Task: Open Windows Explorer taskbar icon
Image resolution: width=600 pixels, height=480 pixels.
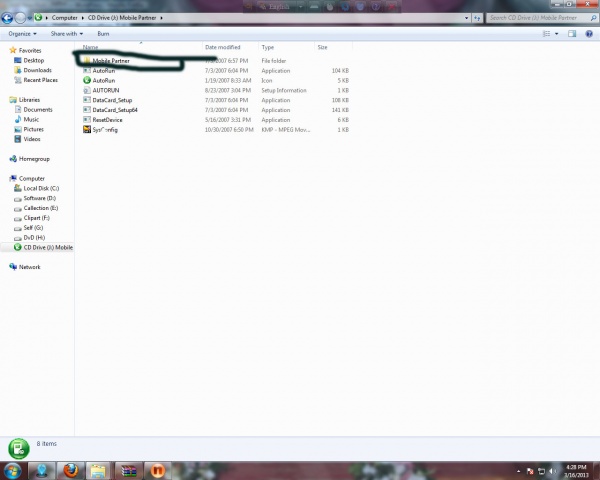Action: [x=98, y=471]
